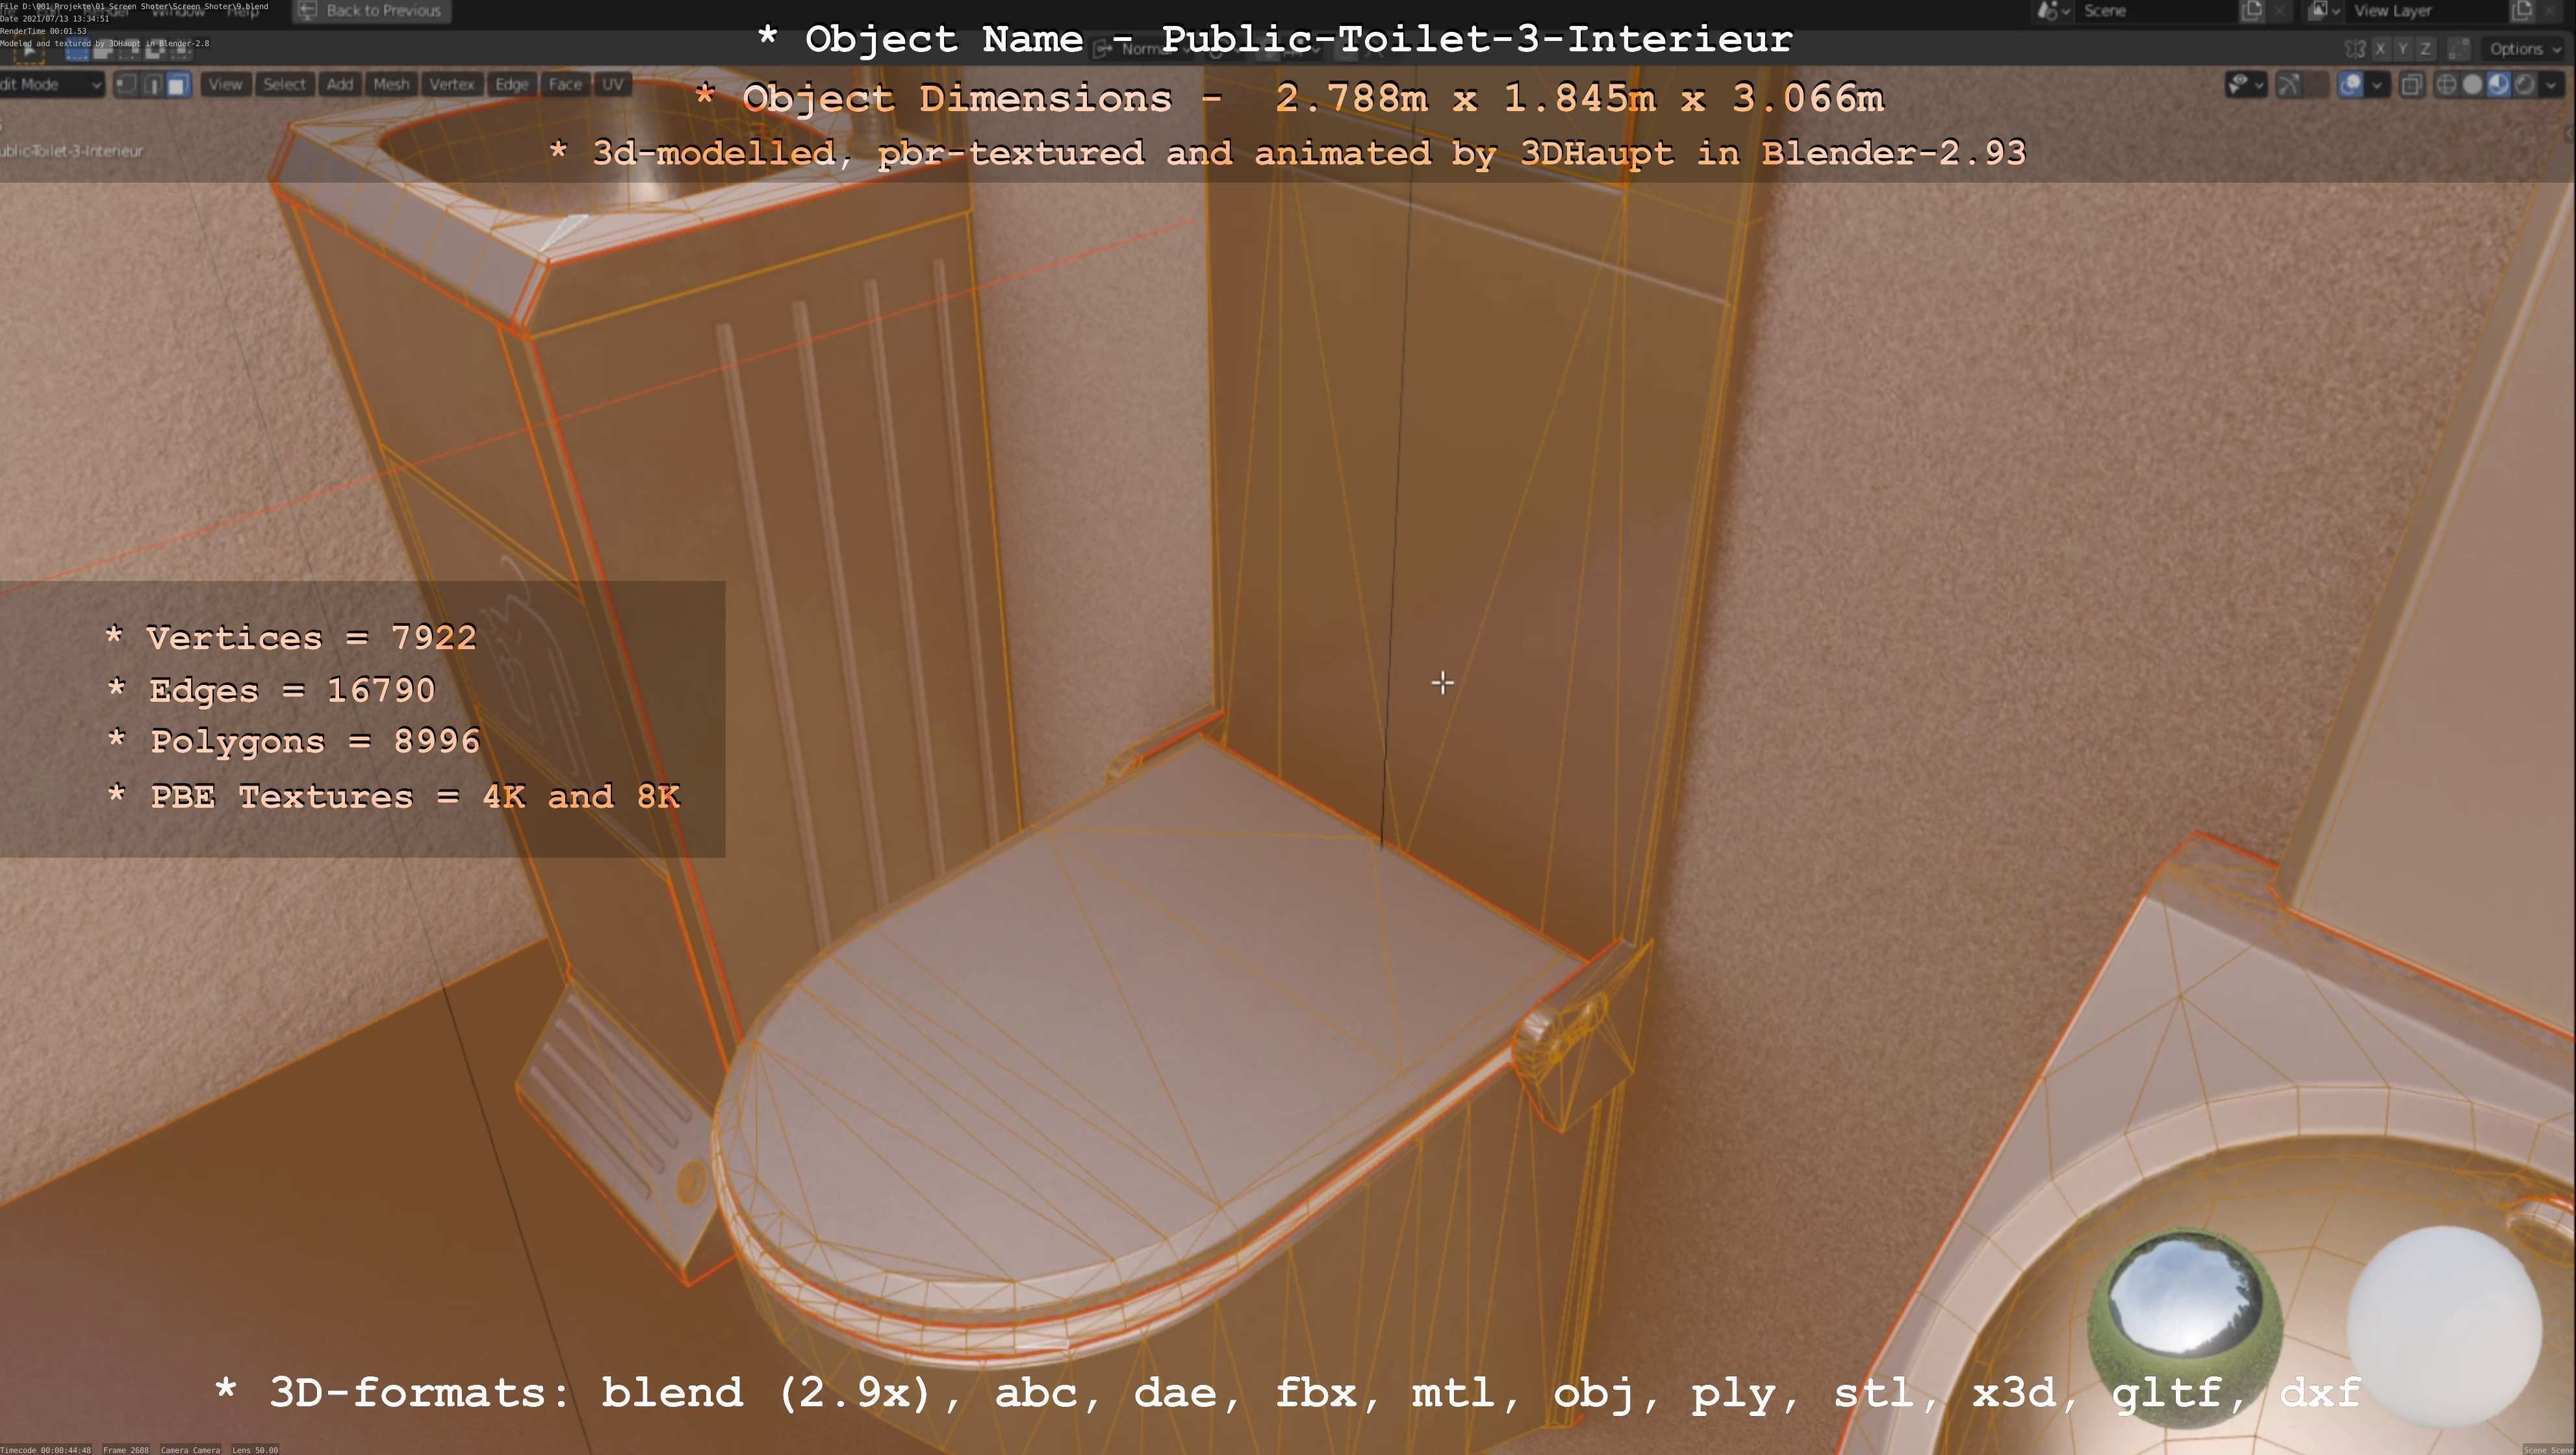The image size is (2576, 1455).
Task: Open the UV menu
Action: 613,85
